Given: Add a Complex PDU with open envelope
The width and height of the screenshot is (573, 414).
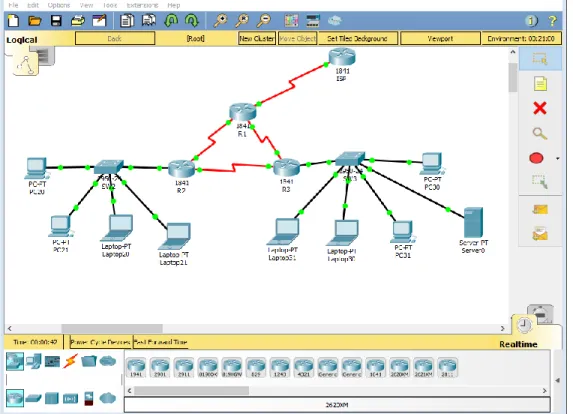Looking at the screenshot, I should [x=540, y=233].
